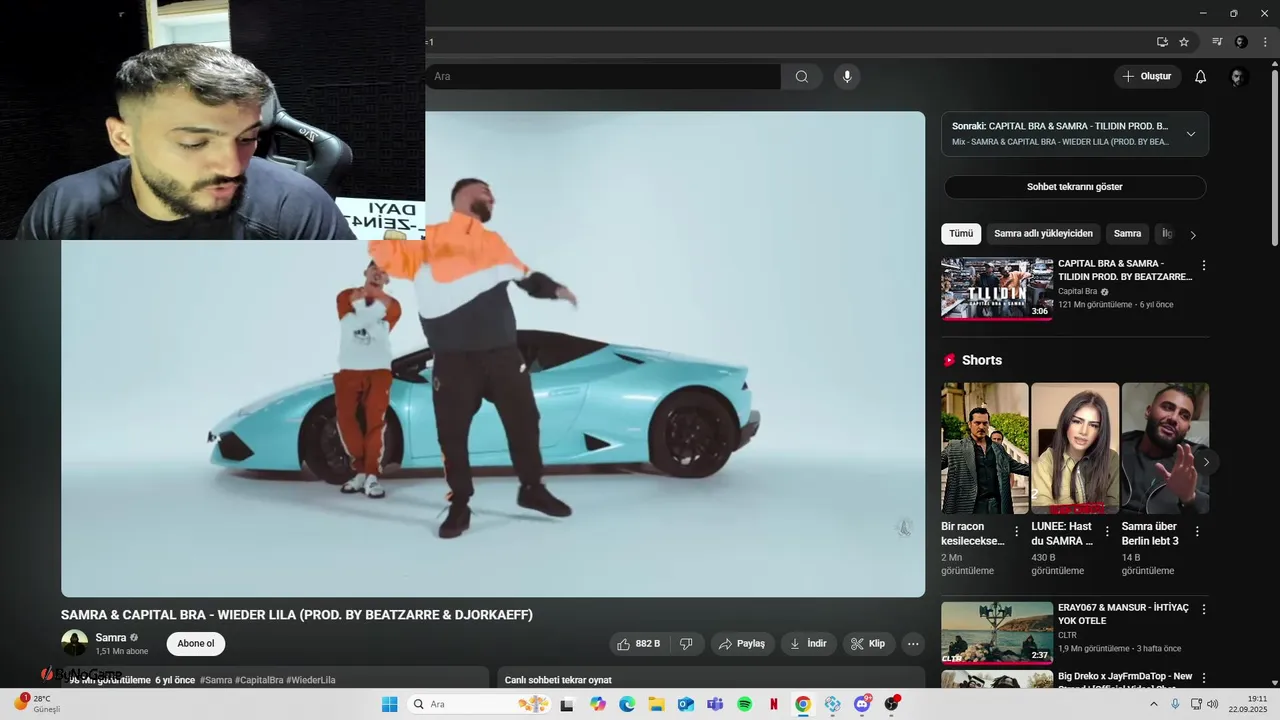This screenshot has width=1280, height=720.
Task: Open options for ERAY067 video
Action: (1204, 609)
